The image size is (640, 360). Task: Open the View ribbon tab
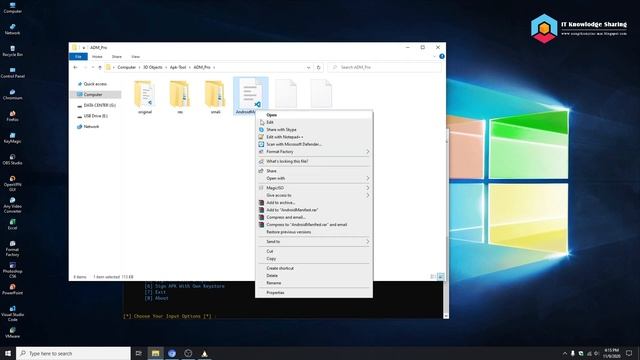point(136,56)
